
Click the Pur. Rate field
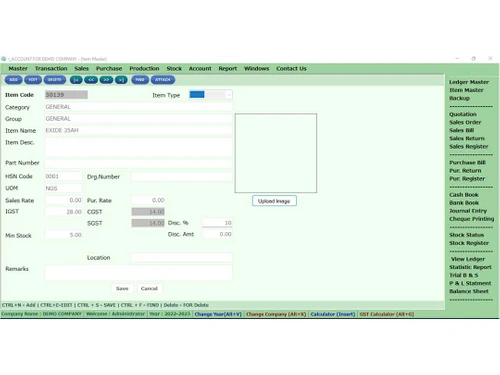tap(148, 200)
